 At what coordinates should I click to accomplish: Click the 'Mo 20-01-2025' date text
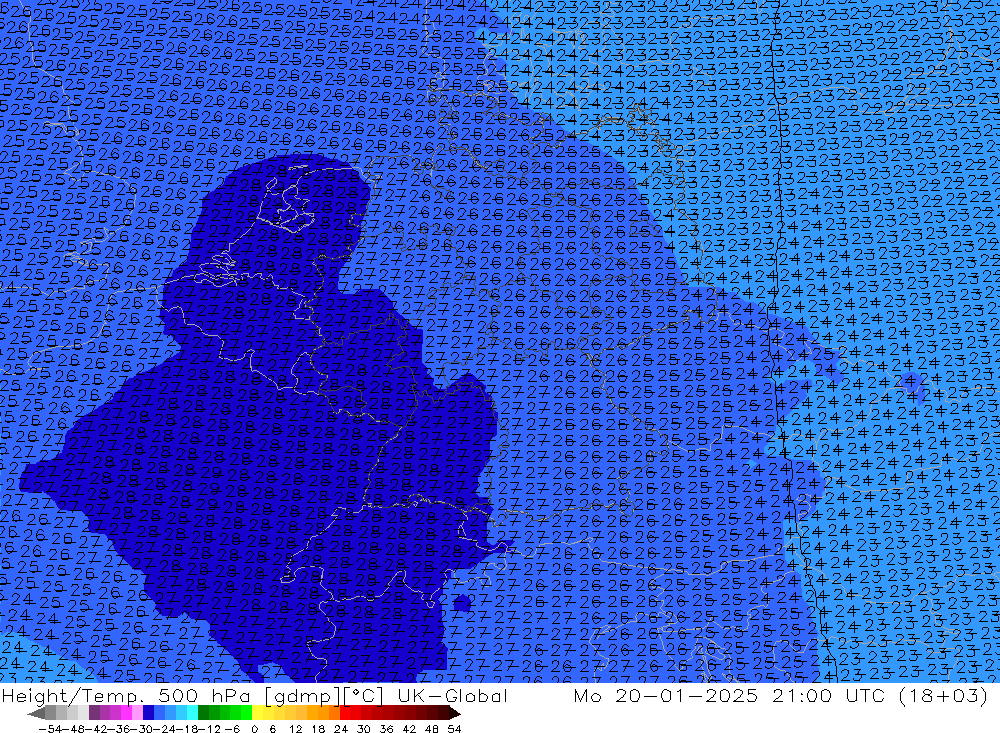(x=666, y=695)
